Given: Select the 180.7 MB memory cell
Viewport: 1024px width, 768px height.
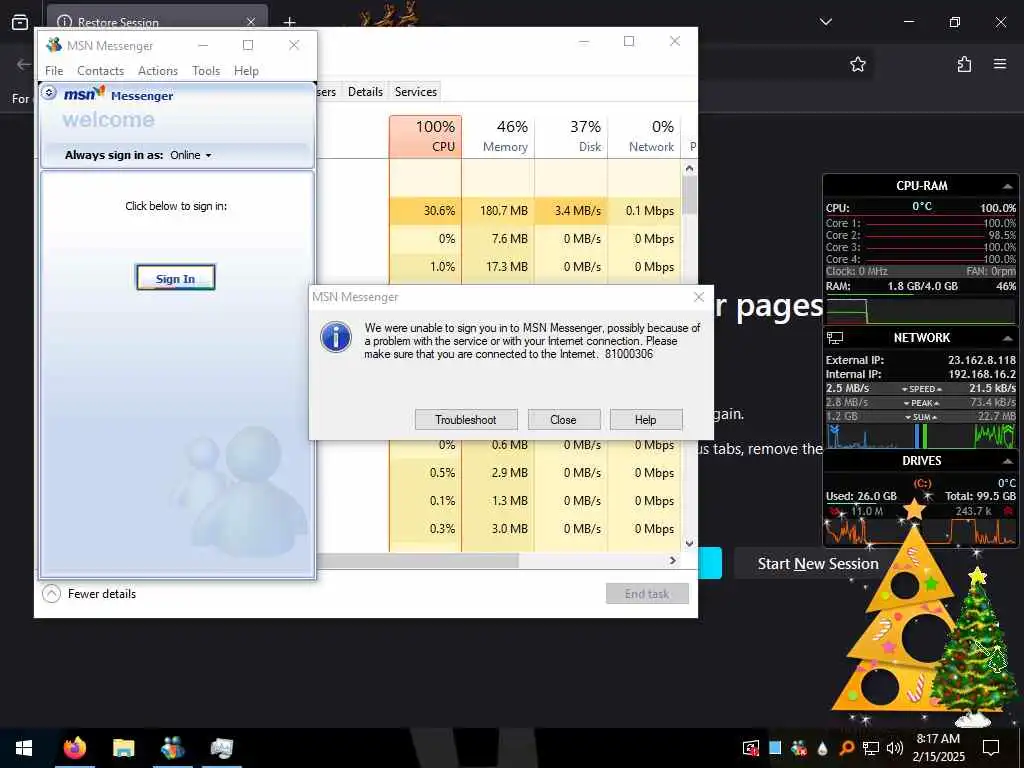Looking at the screenshot, I should pyautogui.click(x=498, y=210).
